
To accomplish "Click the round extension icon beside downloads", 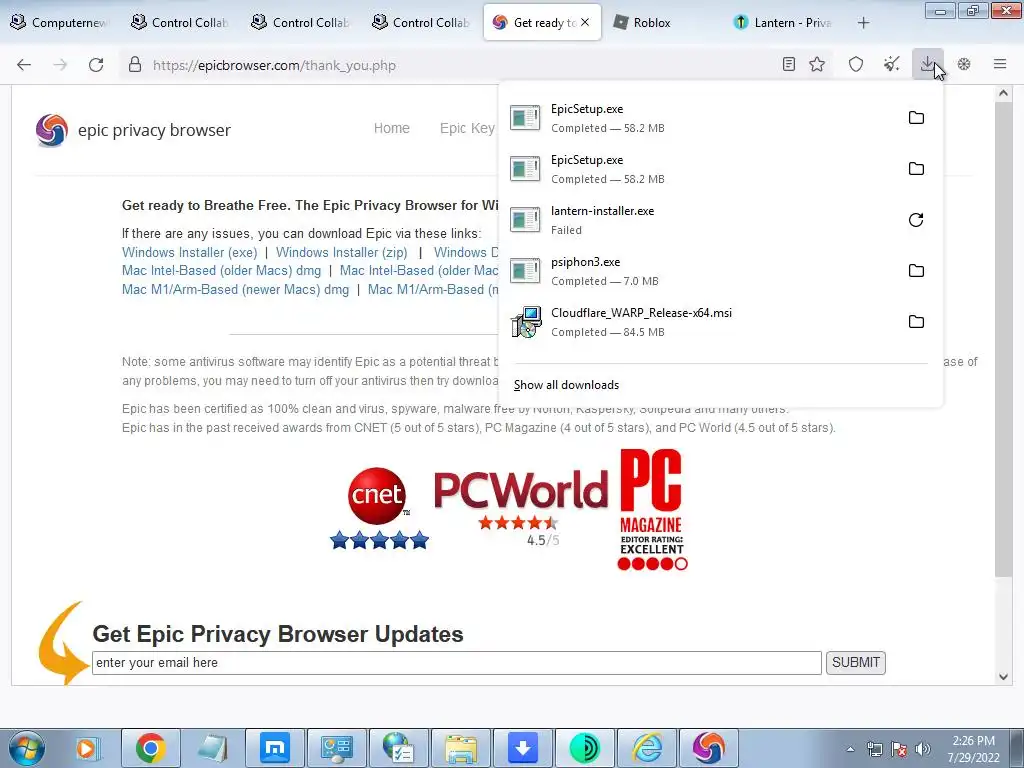I will coord(964,64).
